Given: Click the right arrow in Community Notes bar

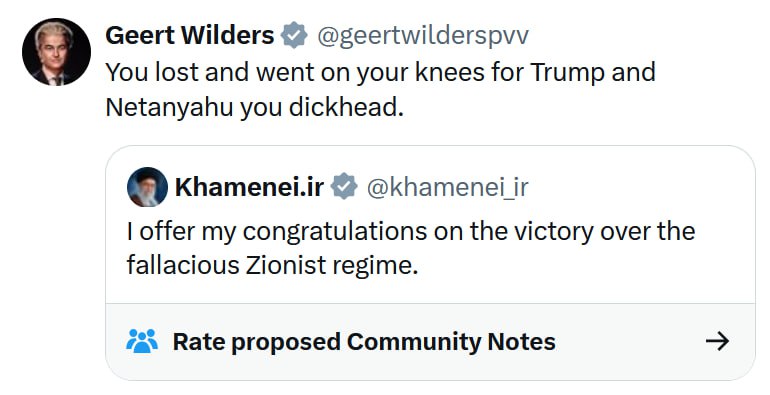Looking at the screenshot, I should click(x=717, y=341).
